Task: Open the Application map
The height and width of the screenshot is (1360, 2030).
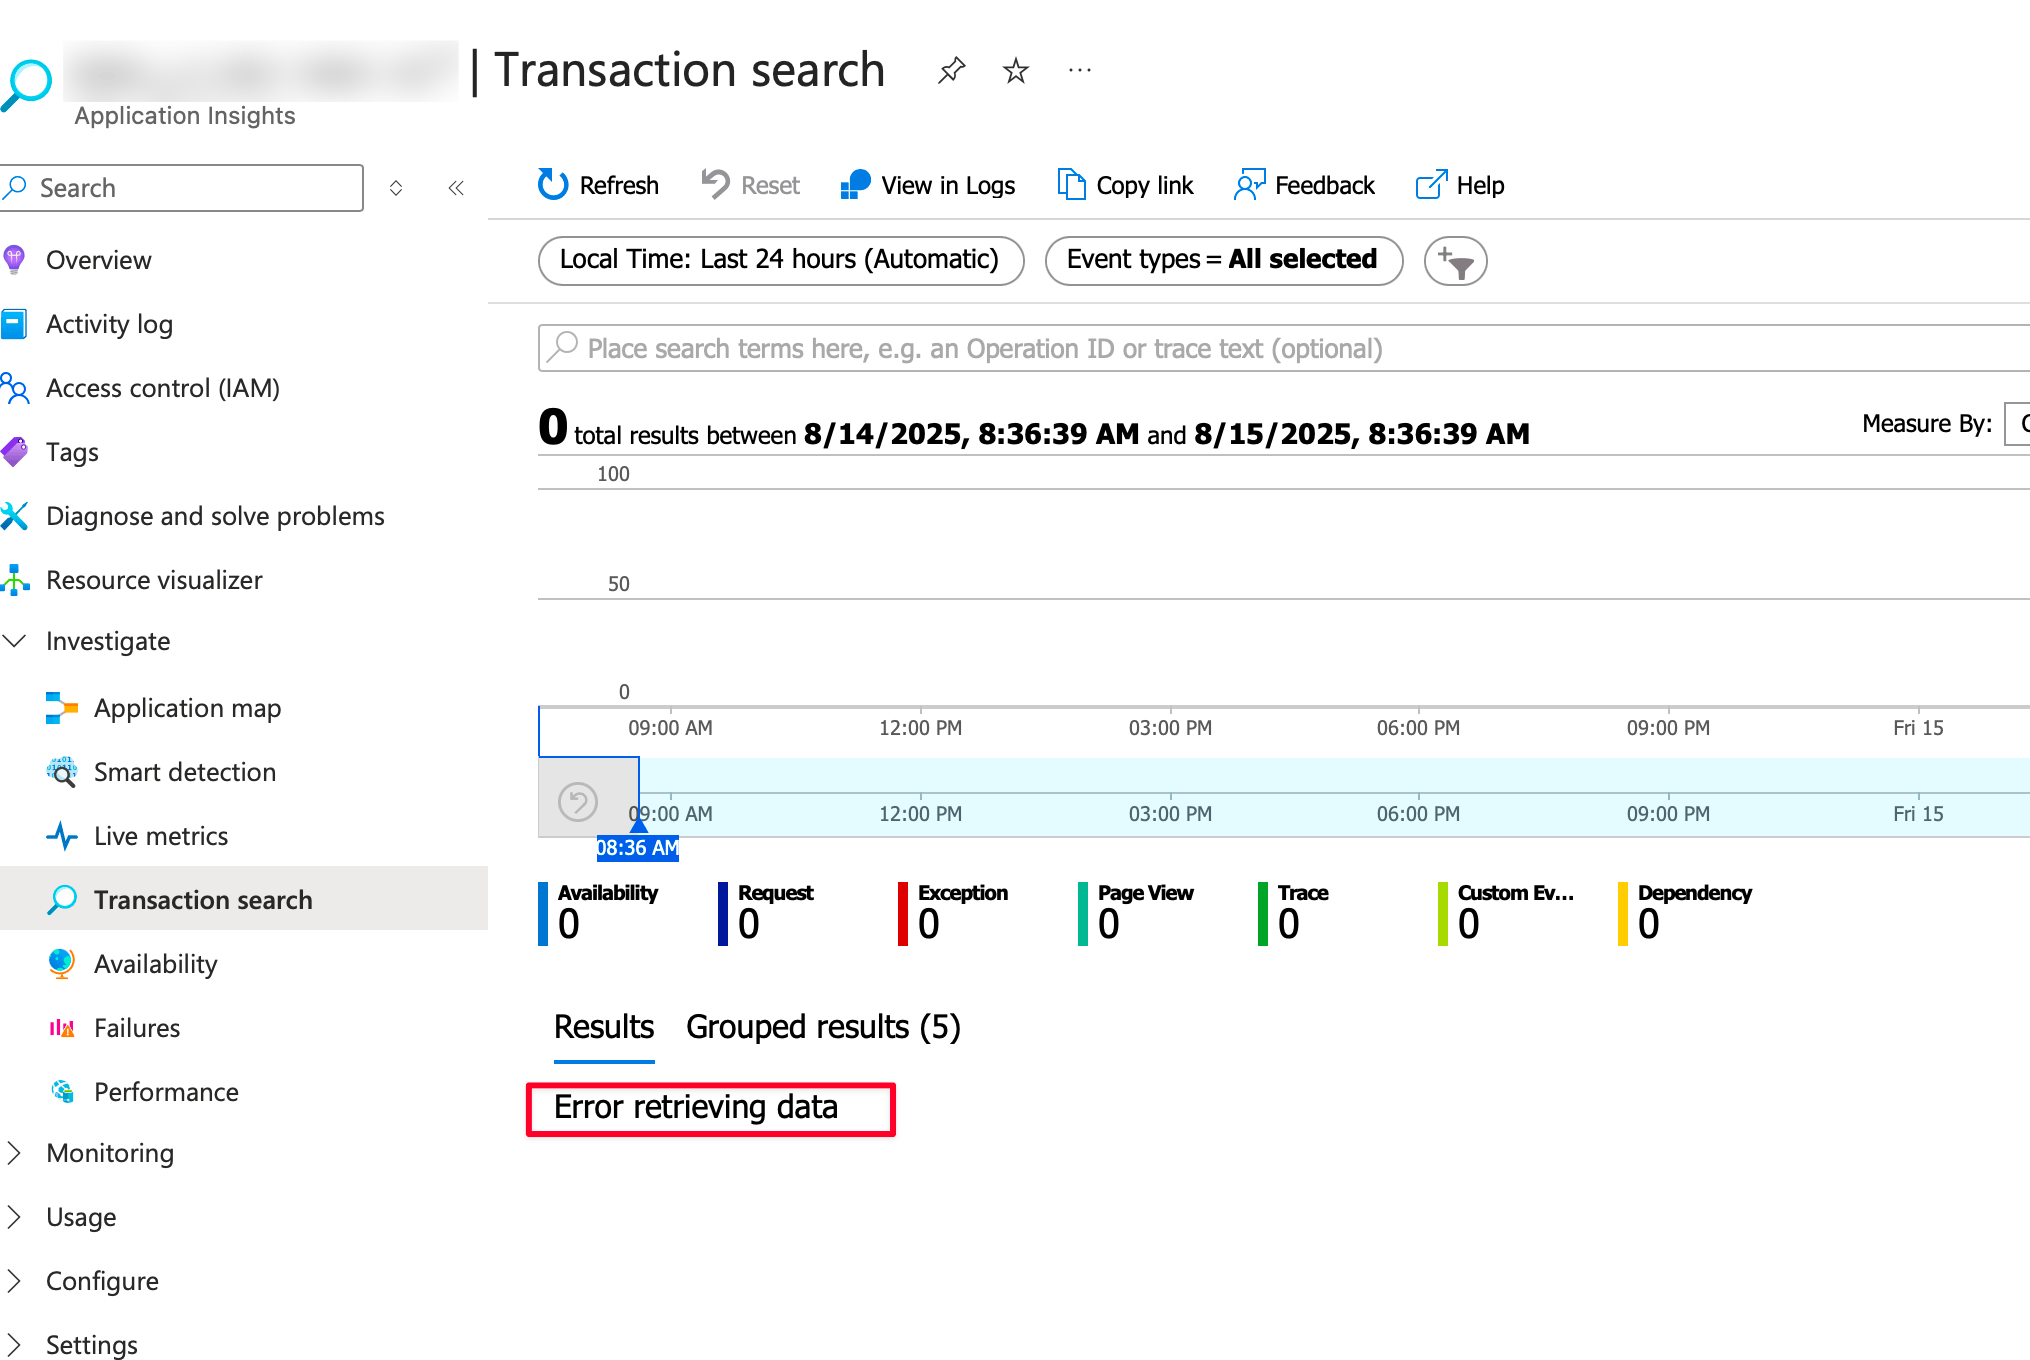Action: tap(187, 708)
